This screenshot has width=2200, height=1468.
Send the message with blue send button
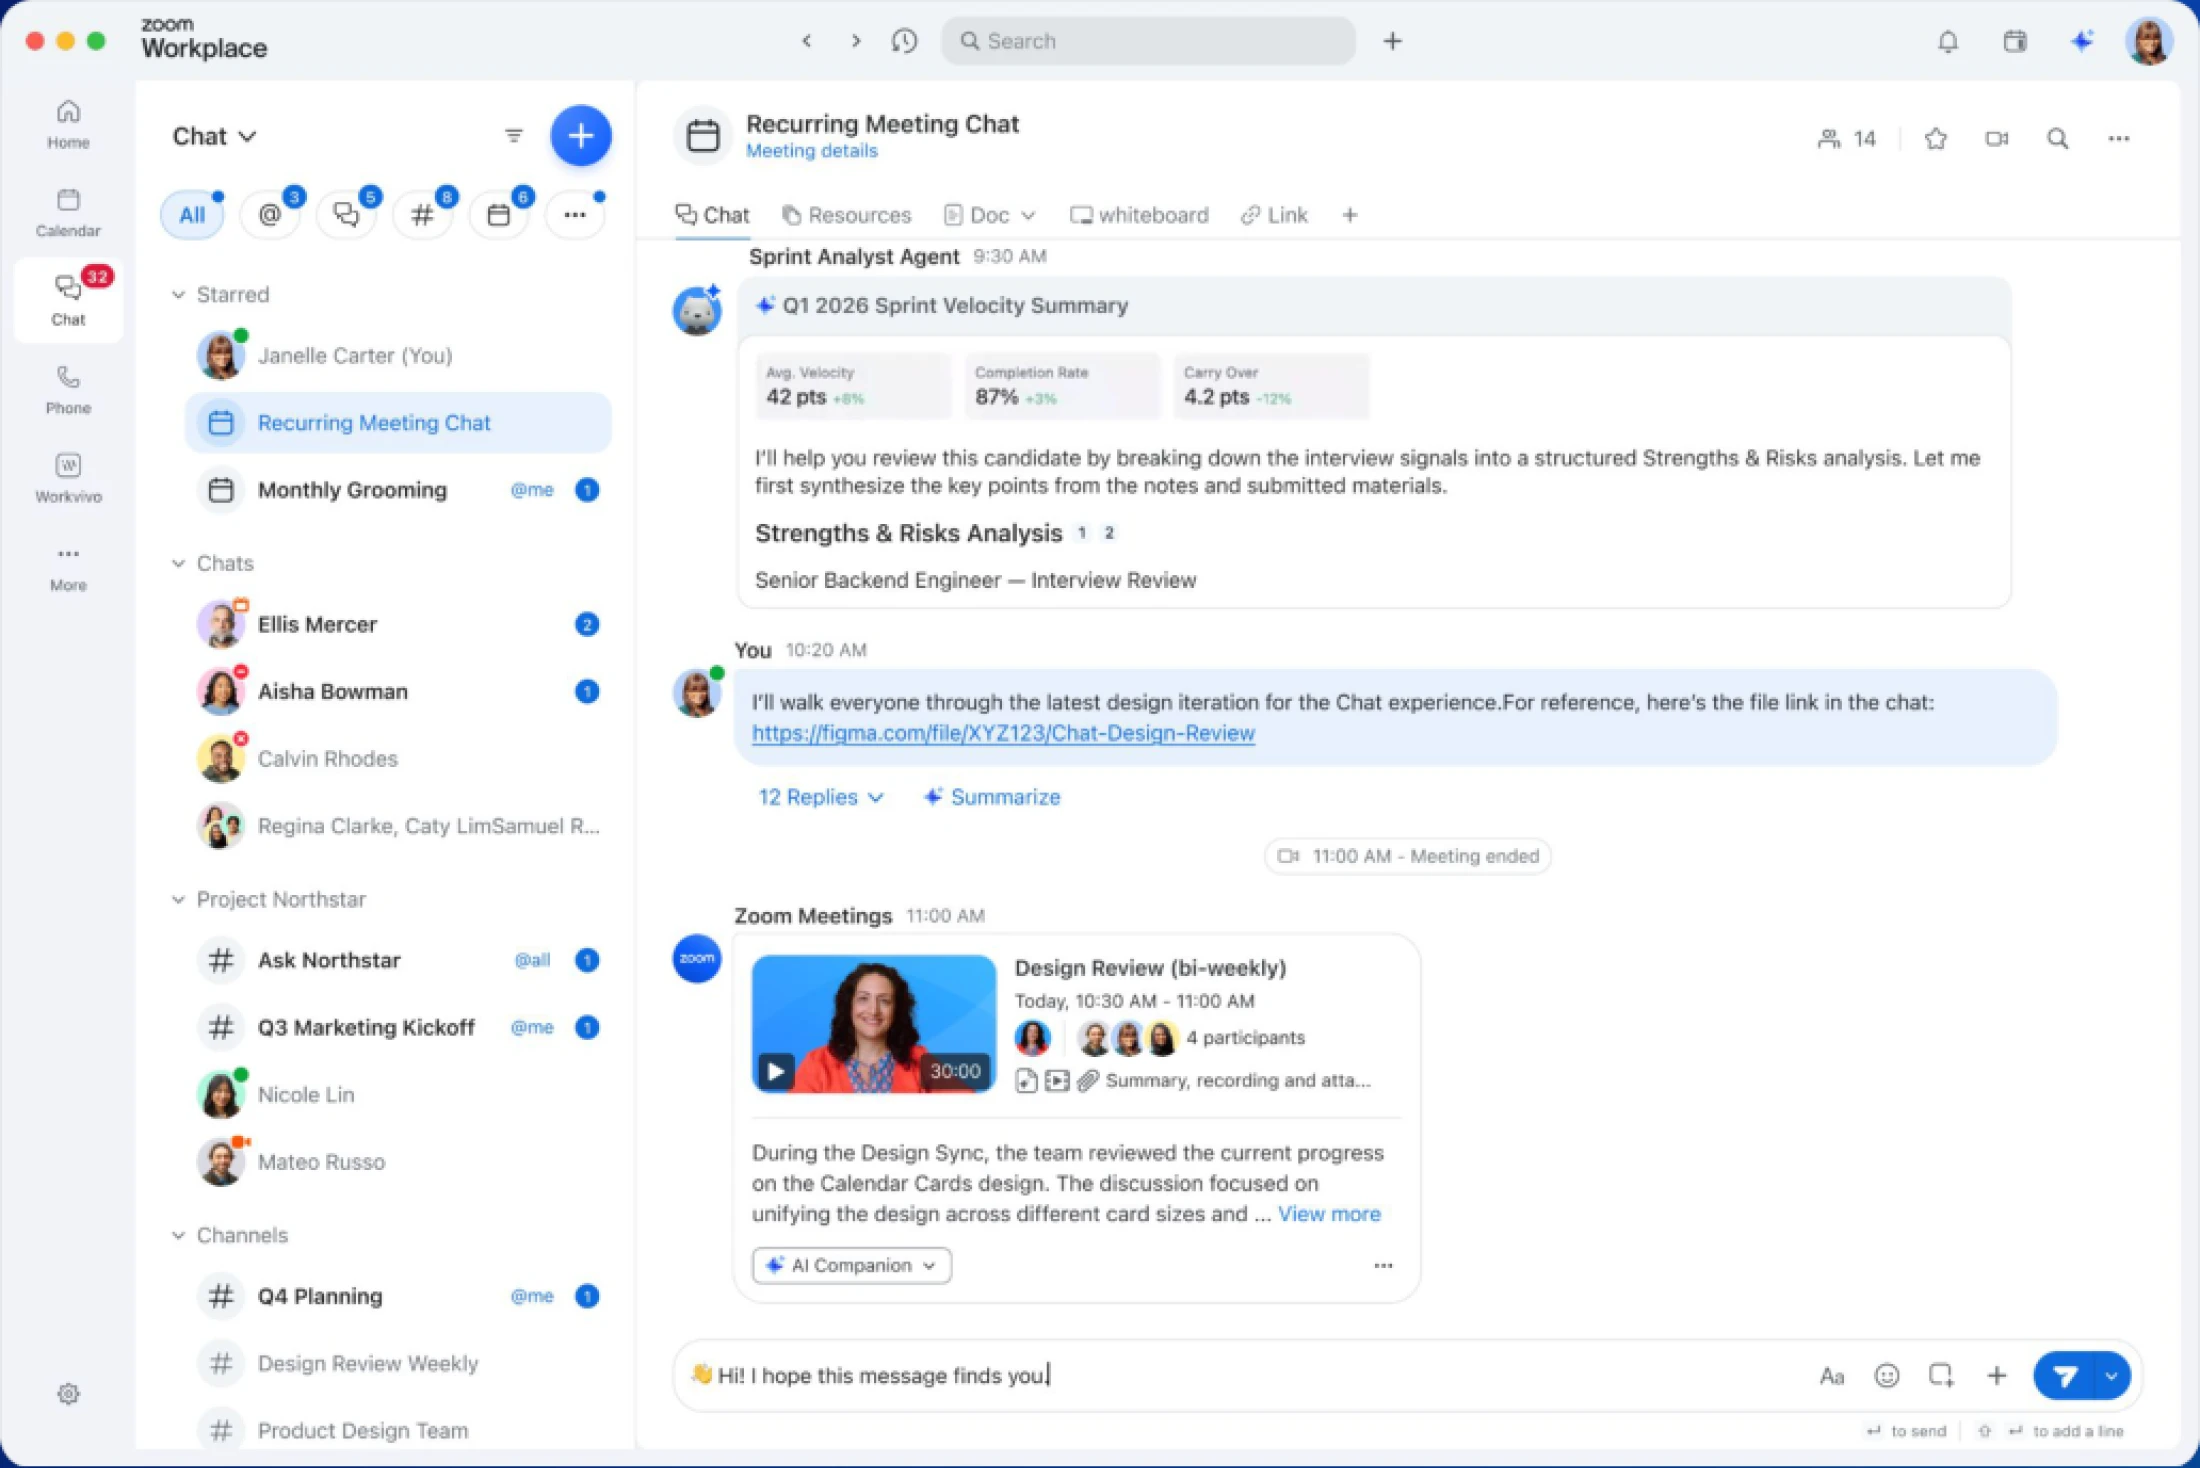click(x=2065, y=1376)
